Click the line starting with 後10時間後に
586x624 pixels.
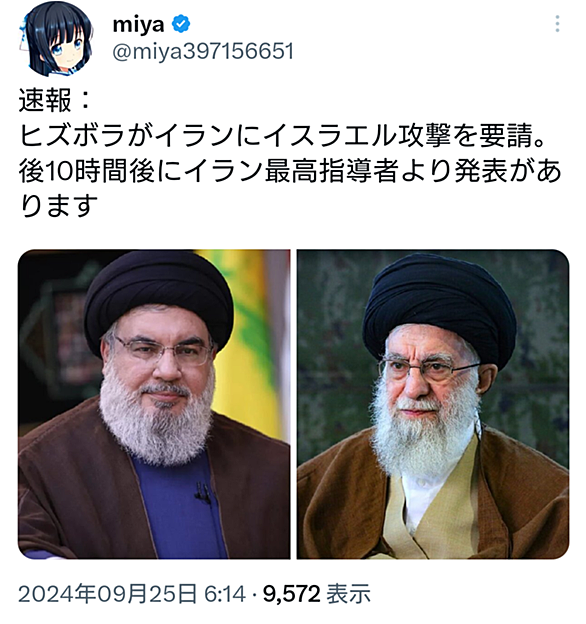coord(290,171)
